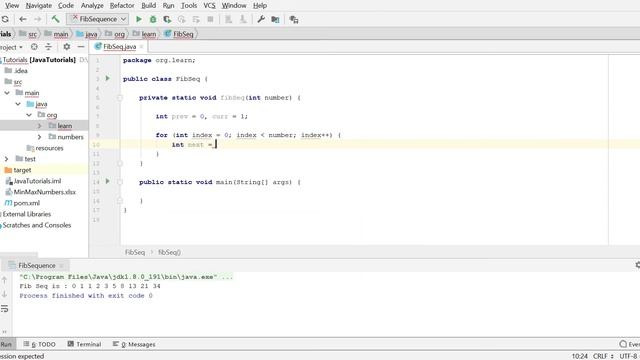Open the Help menu
The width and height of the screenshot is (640, 360).
tap(260, 6)
